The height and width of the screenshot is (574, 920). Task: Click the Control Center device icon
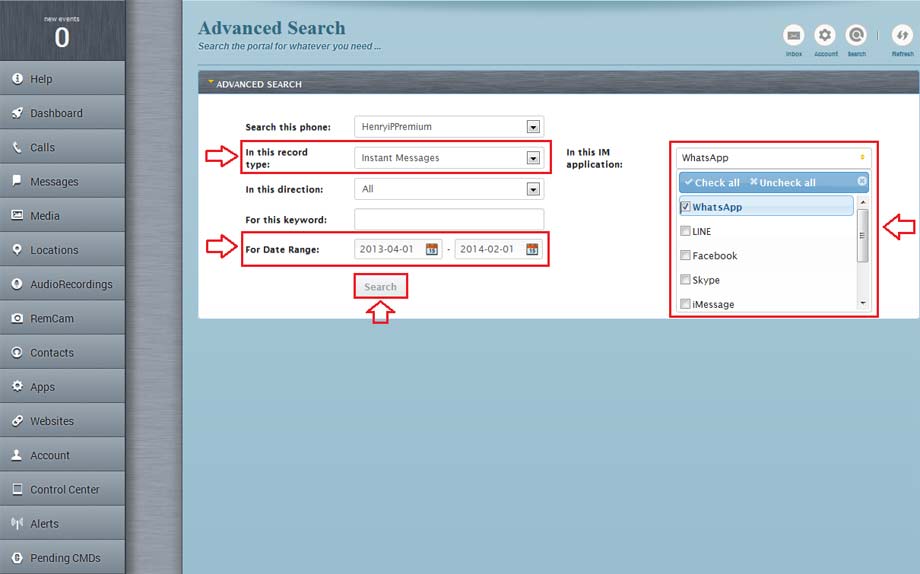click(17, 489)
